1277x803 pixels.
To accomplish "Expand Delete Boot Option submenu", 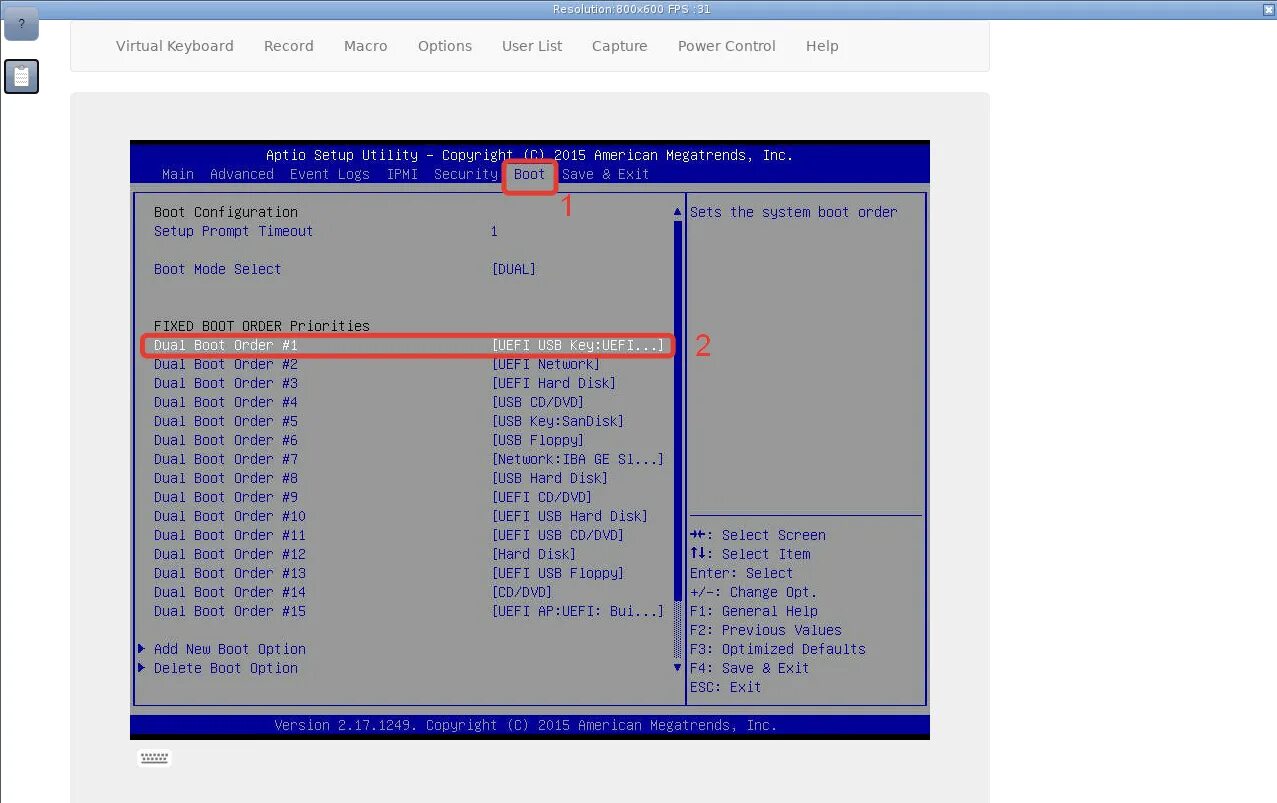I will [x=218, y=668].
